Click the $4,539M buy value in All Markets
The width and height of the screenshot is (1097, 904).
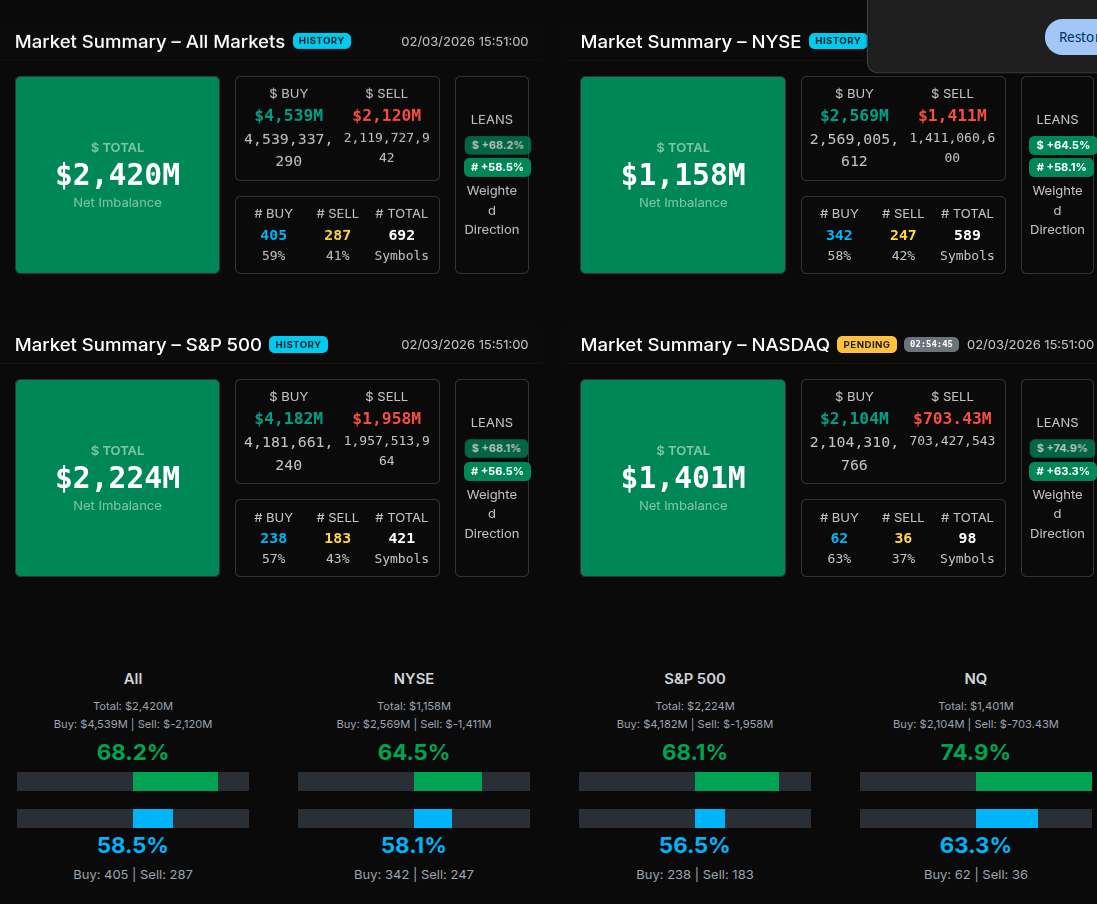click(x=288, y=115)
